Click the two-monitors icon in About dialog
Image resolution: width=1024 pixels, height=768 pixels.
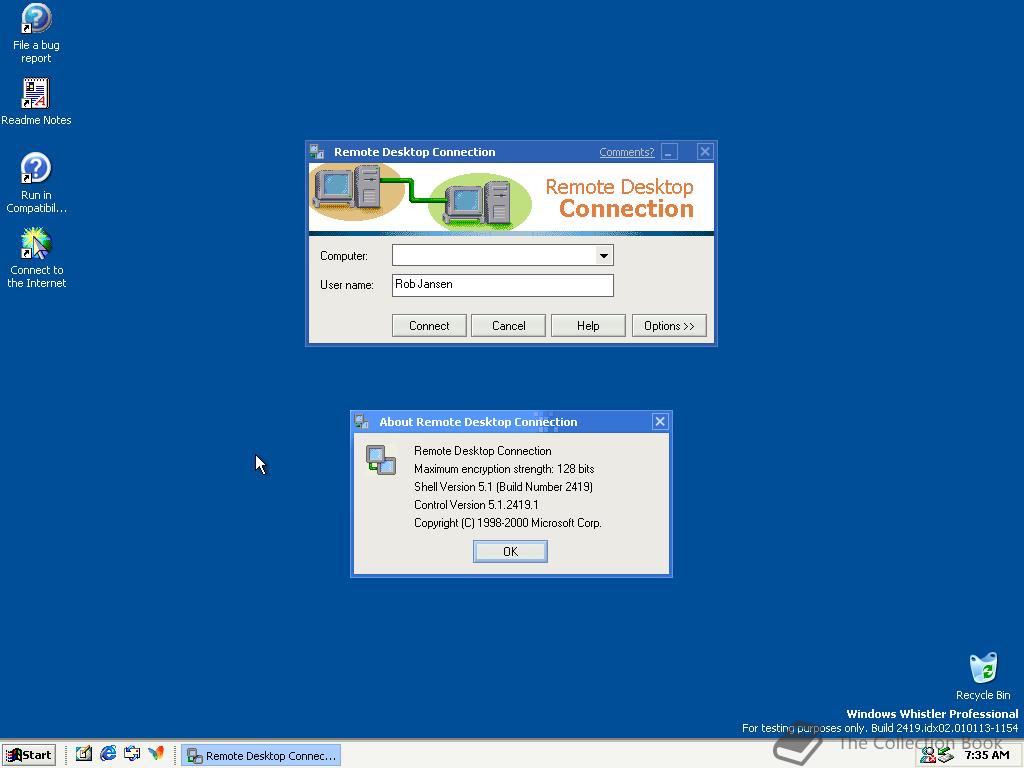(381, 460)
